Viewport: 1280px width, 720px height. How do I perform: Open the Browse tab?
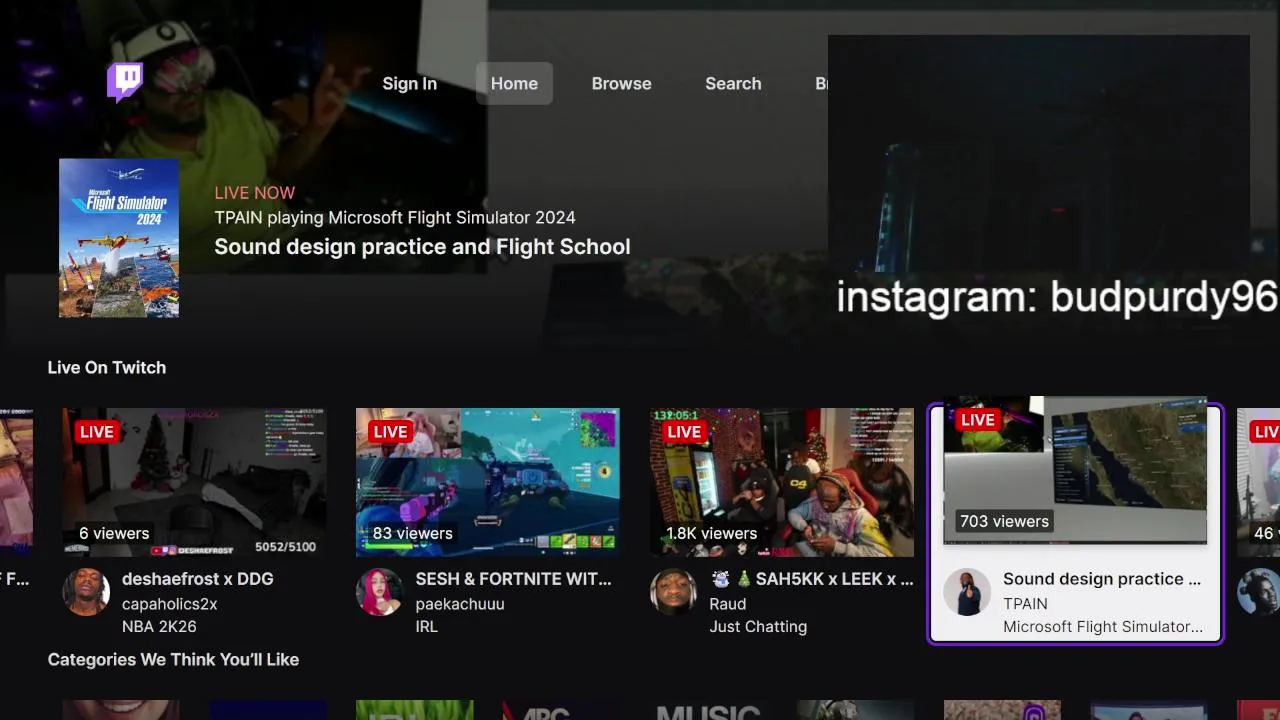click(x=621, y=84)
